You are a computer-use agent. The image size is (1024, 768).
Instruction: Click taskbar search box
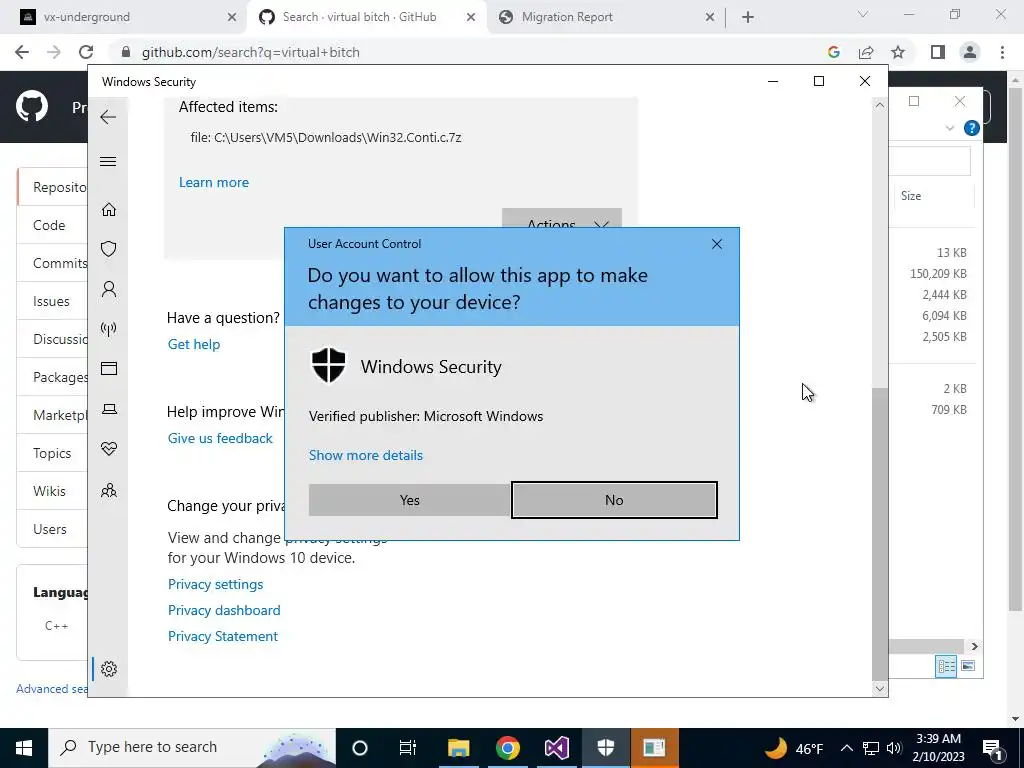pos(192,748)
